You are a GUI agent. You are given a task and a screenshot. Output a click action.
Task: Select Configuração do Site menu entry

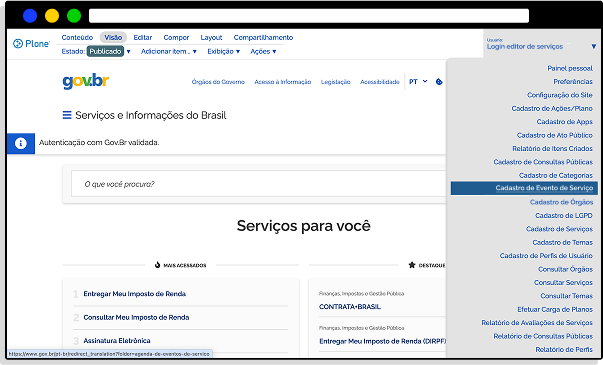tap(560, 95)
